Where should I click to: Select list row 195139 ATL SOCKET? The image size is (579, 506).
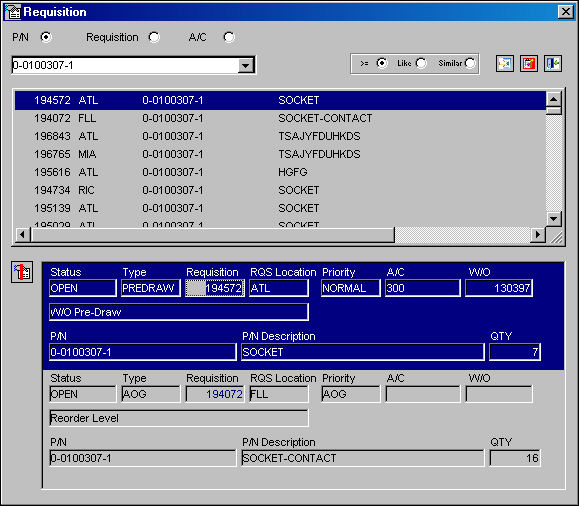point(280,208)
